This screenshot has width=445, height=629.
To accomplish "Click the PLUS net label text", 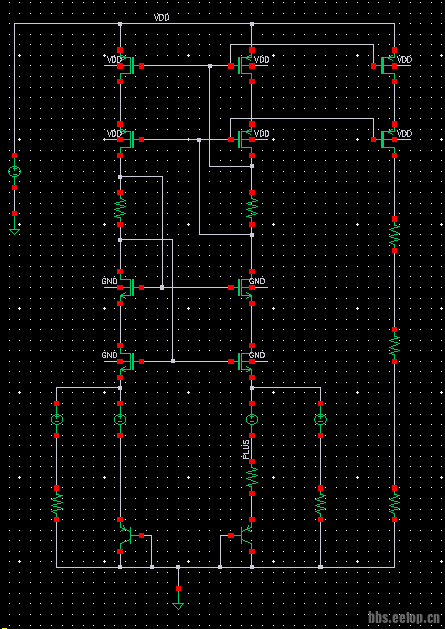I will 246,448.
